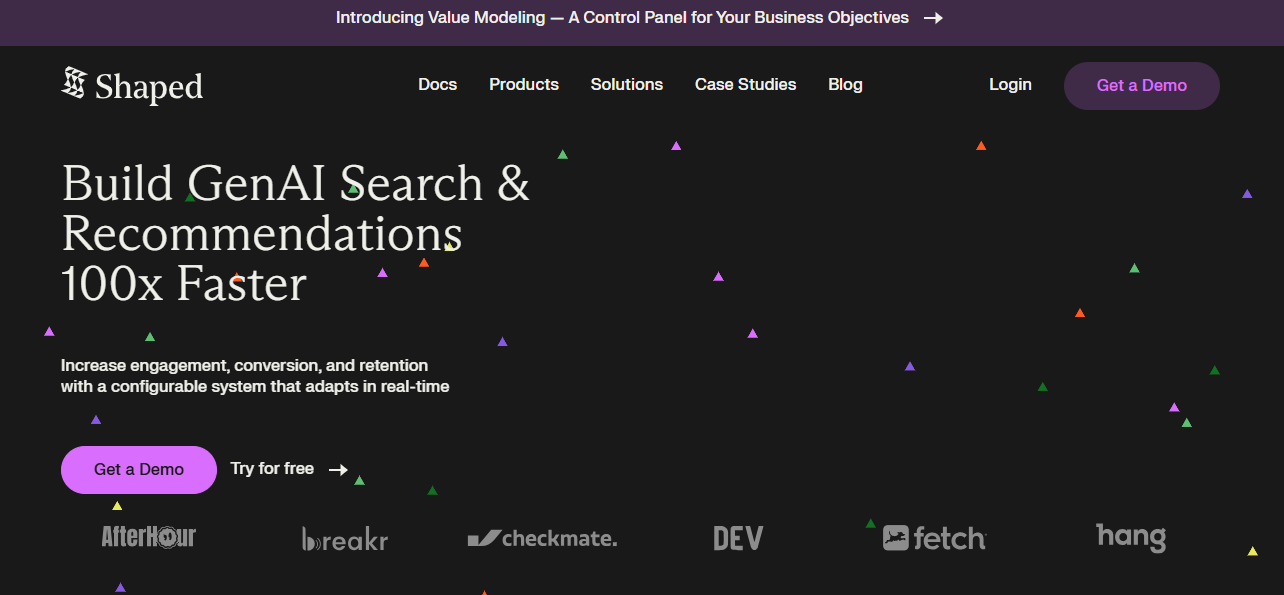
Task: Click the fetch logo
Action: (x=935, y=538)
